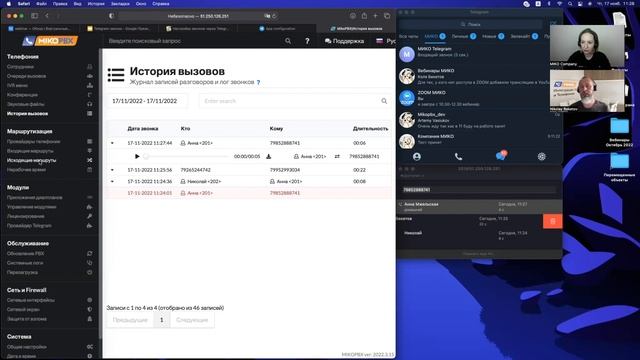Go back in Safari
Image resolution: width=640 pixels, height=360 pixels.
click(47, 16)
